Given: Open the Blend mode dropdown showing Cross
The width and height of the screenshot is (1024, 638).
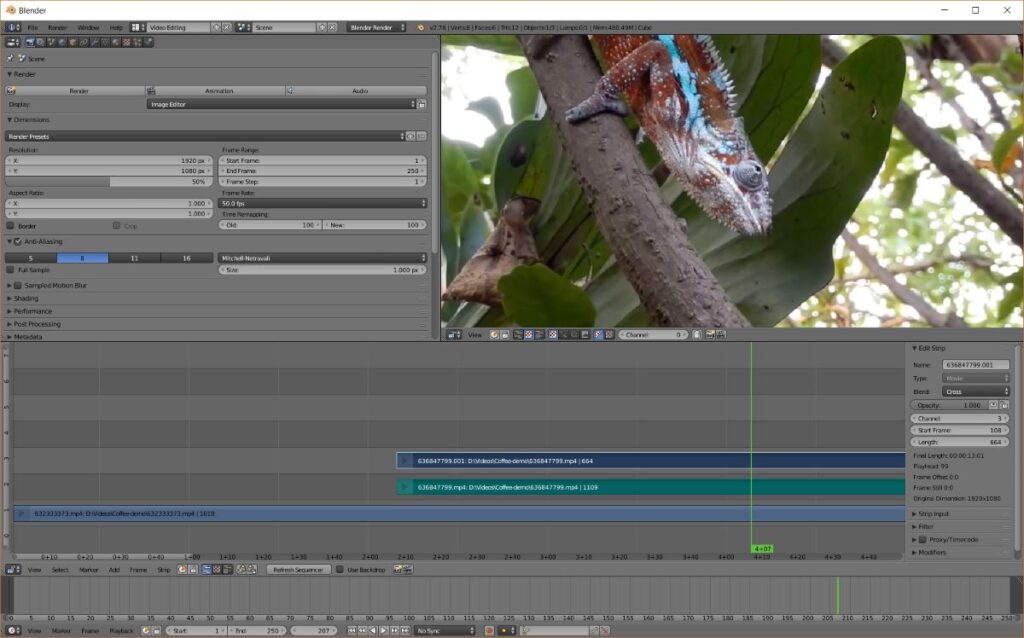Looking at the screenshot, I should tap(975, 390).
